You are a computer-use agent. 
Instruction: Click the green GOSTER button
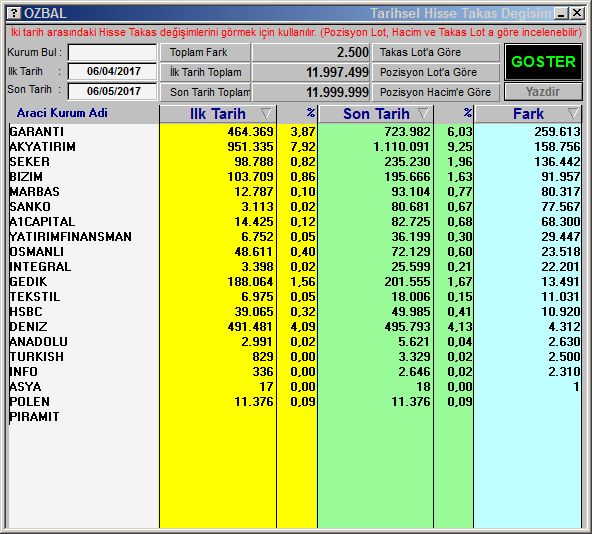pos(543,62)
